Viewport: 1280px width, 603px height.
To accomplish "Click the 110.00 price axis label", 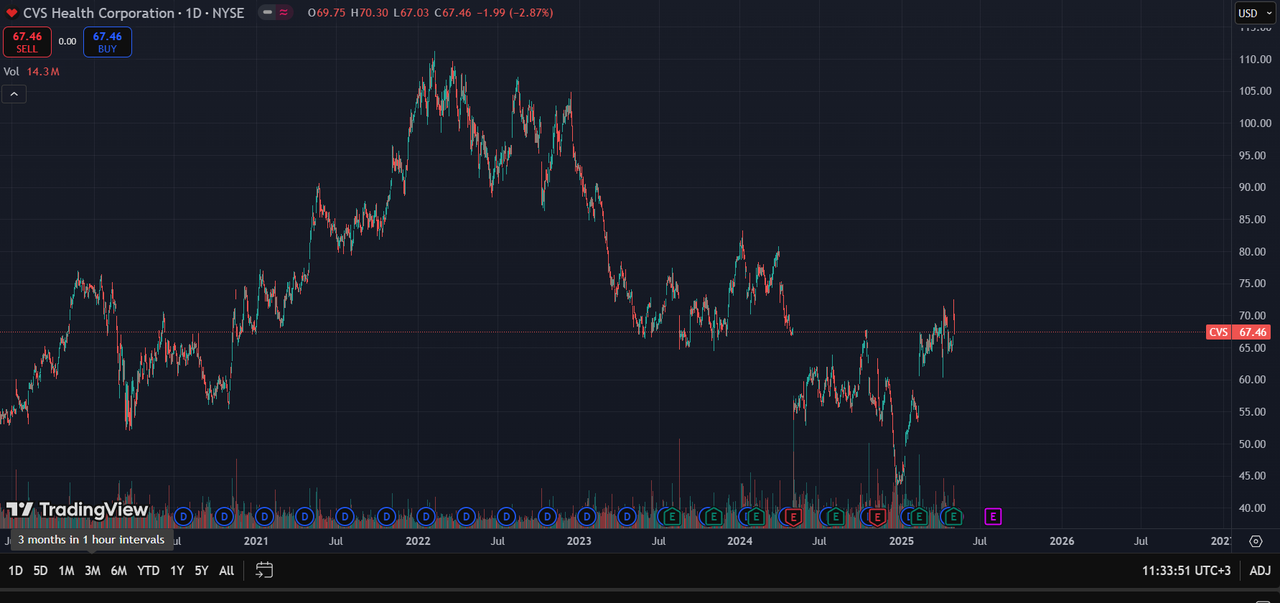I will coord(1254,59).
